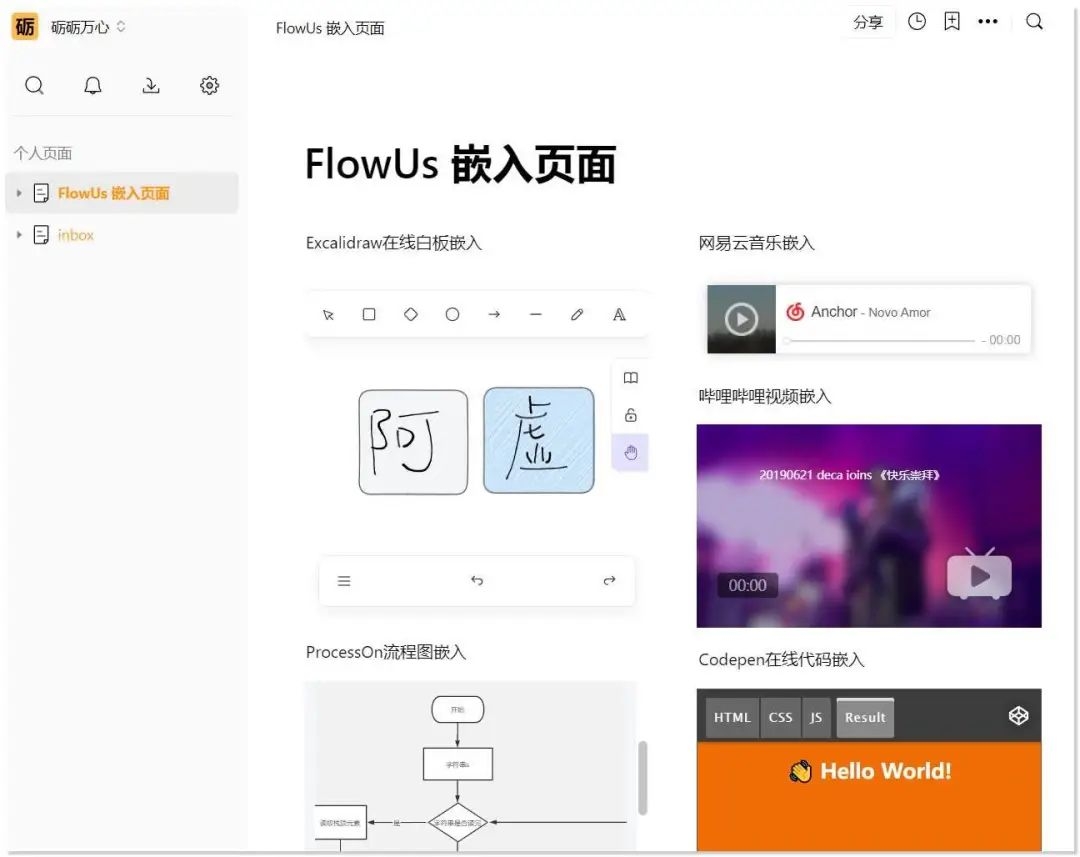
Task: Click the top-right search icon
Action: 1034,22
